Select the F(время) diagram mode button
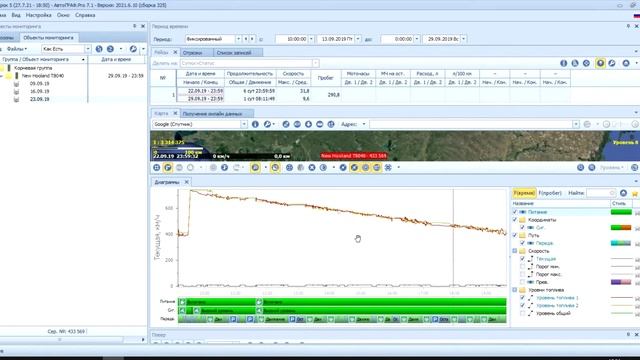The height and width of the screenshot is (360, 640). (524, 193)
